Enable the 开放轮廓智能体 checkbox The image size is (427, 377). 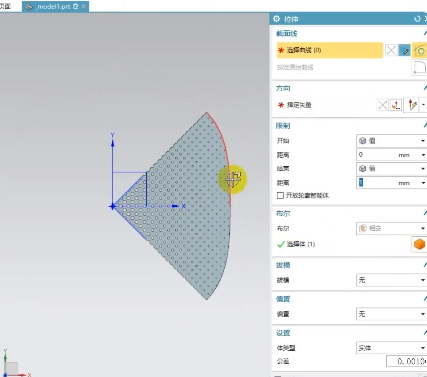point(280,195)
